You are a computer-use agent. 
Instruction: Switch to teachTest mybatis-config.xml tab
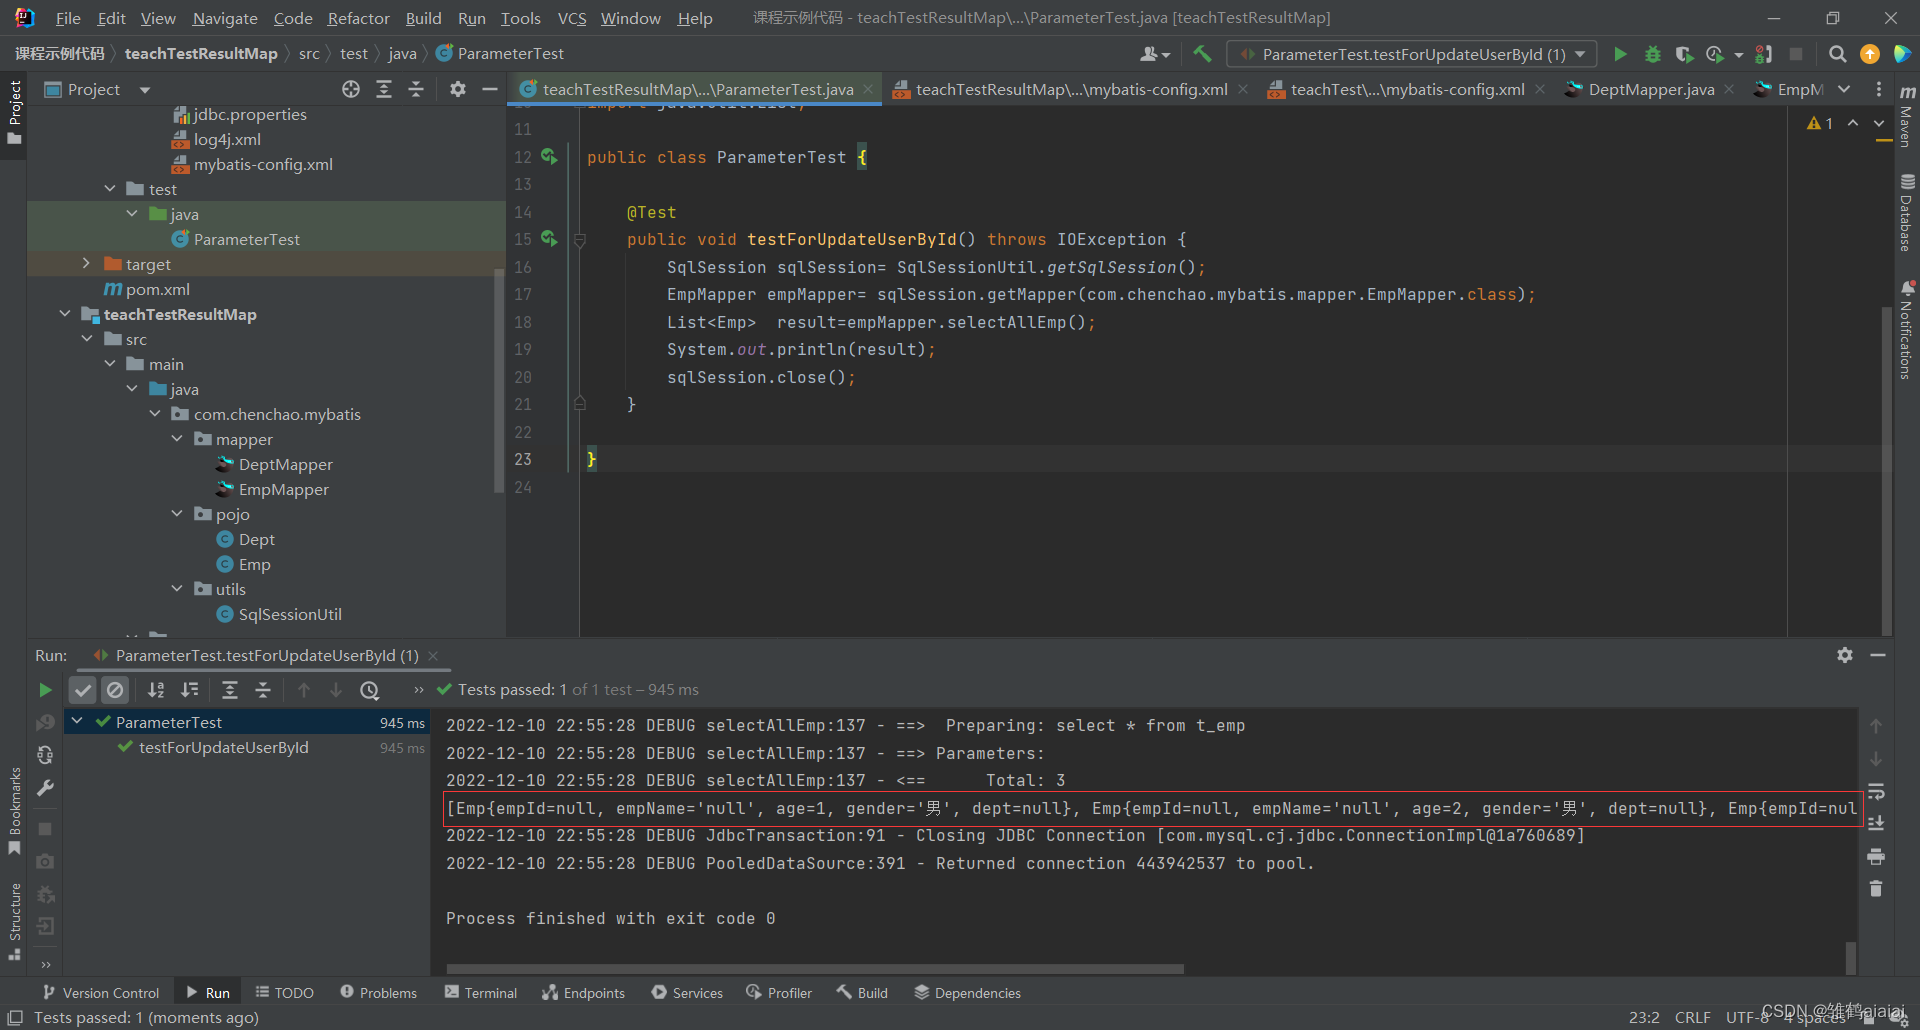(1406, 89)
